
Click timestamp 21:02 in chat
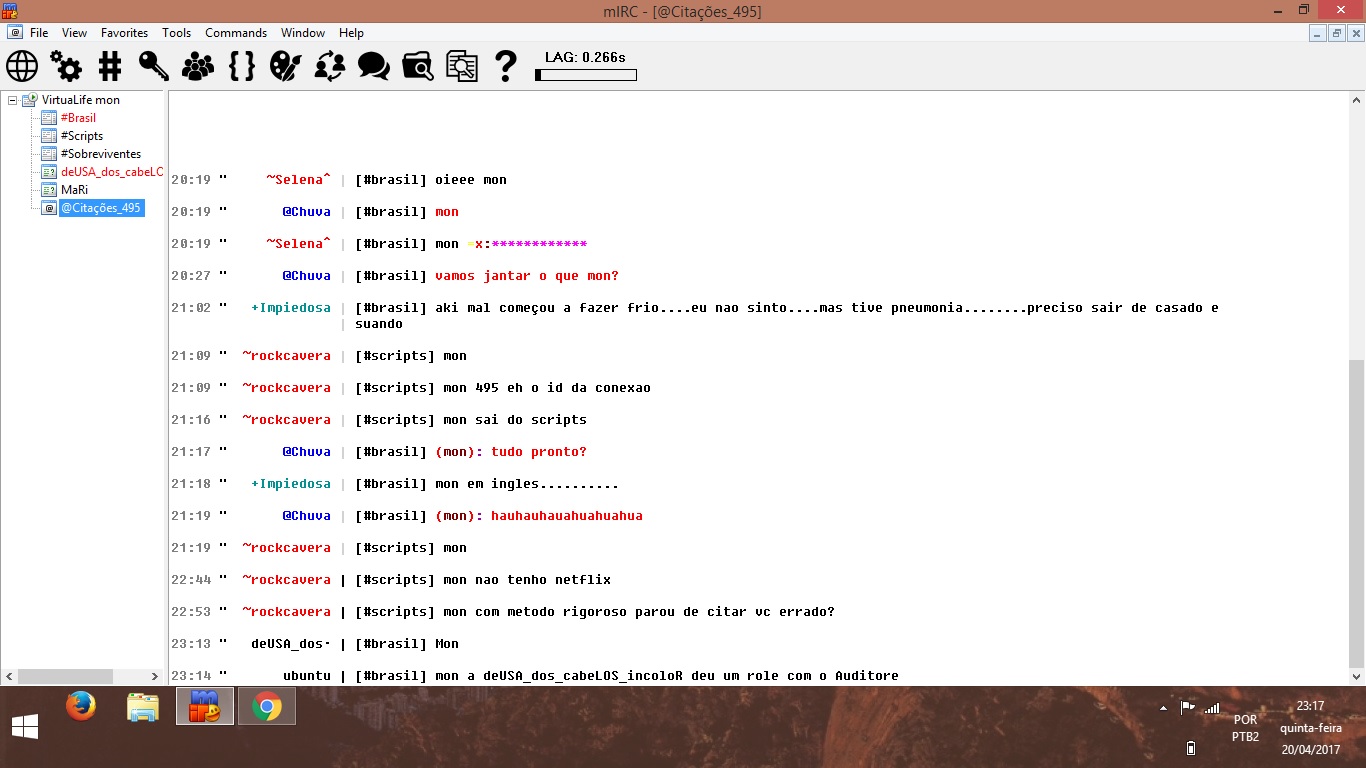click(191, 308)
